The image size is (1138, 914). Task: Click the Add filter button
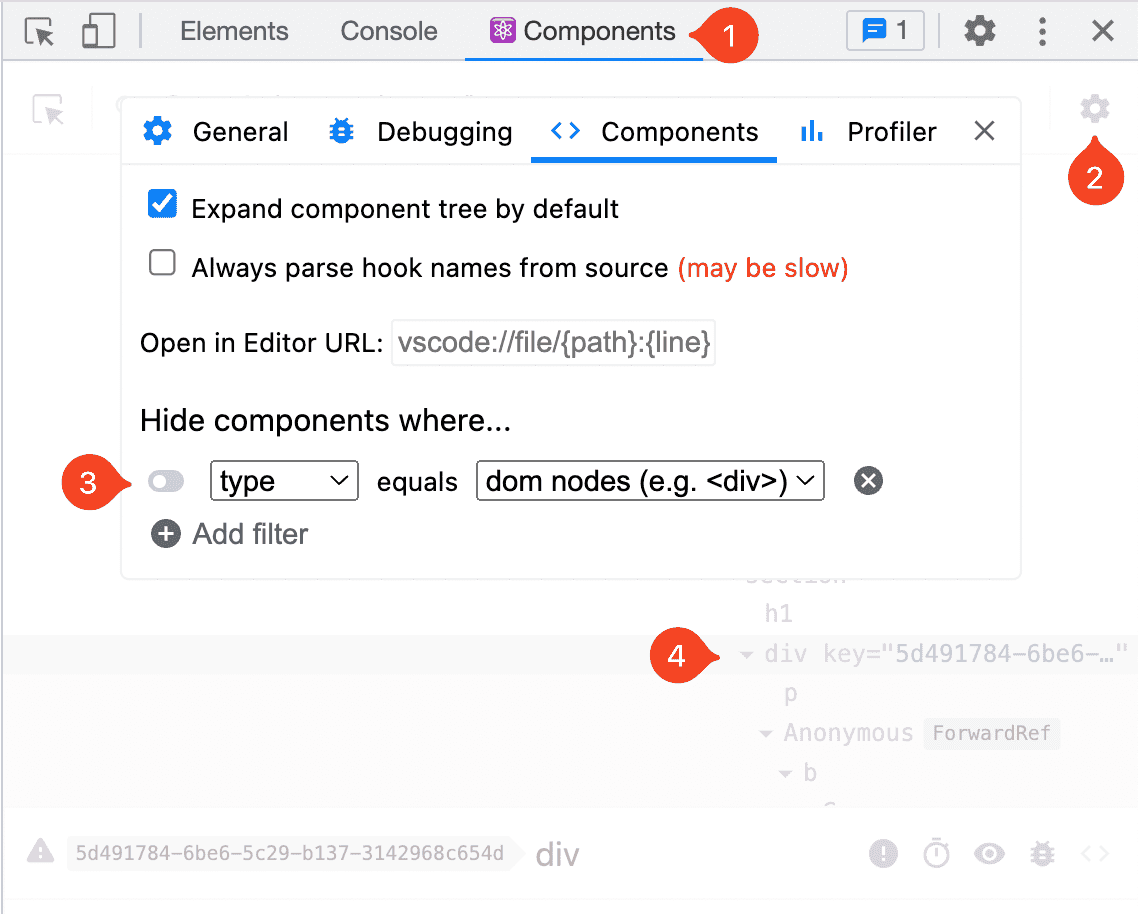(229, 534)
